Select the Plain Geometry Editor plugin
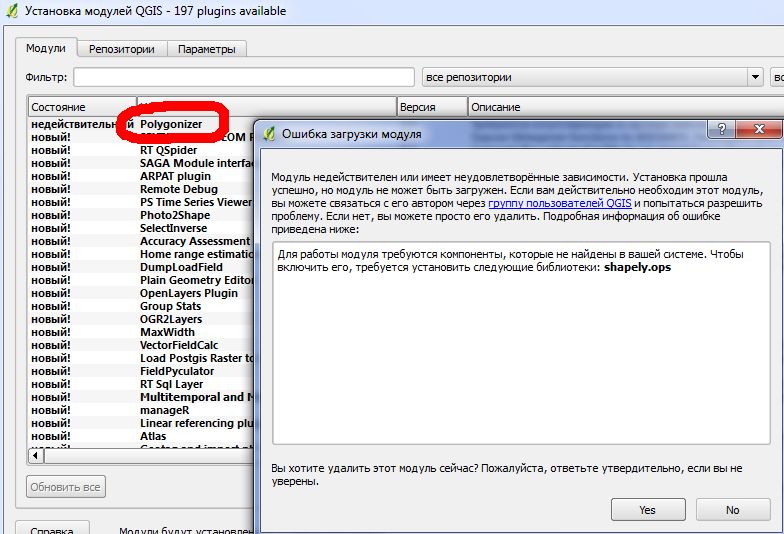Viewport: 784px width, 534px height. (x=197, y=280)
